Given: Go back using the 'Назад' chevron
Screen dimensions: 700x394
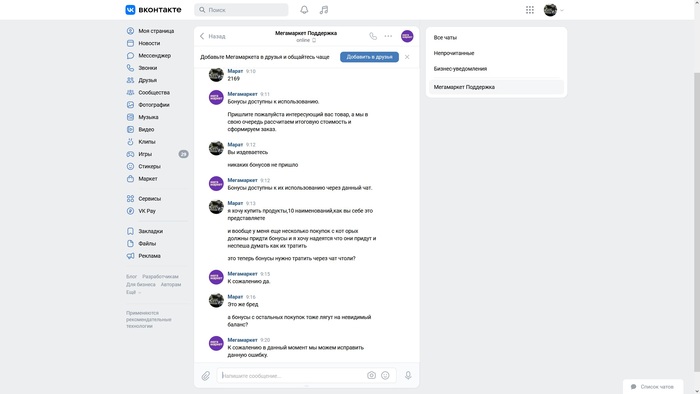Looking at the screenshot, I should [x=212, y=36].
